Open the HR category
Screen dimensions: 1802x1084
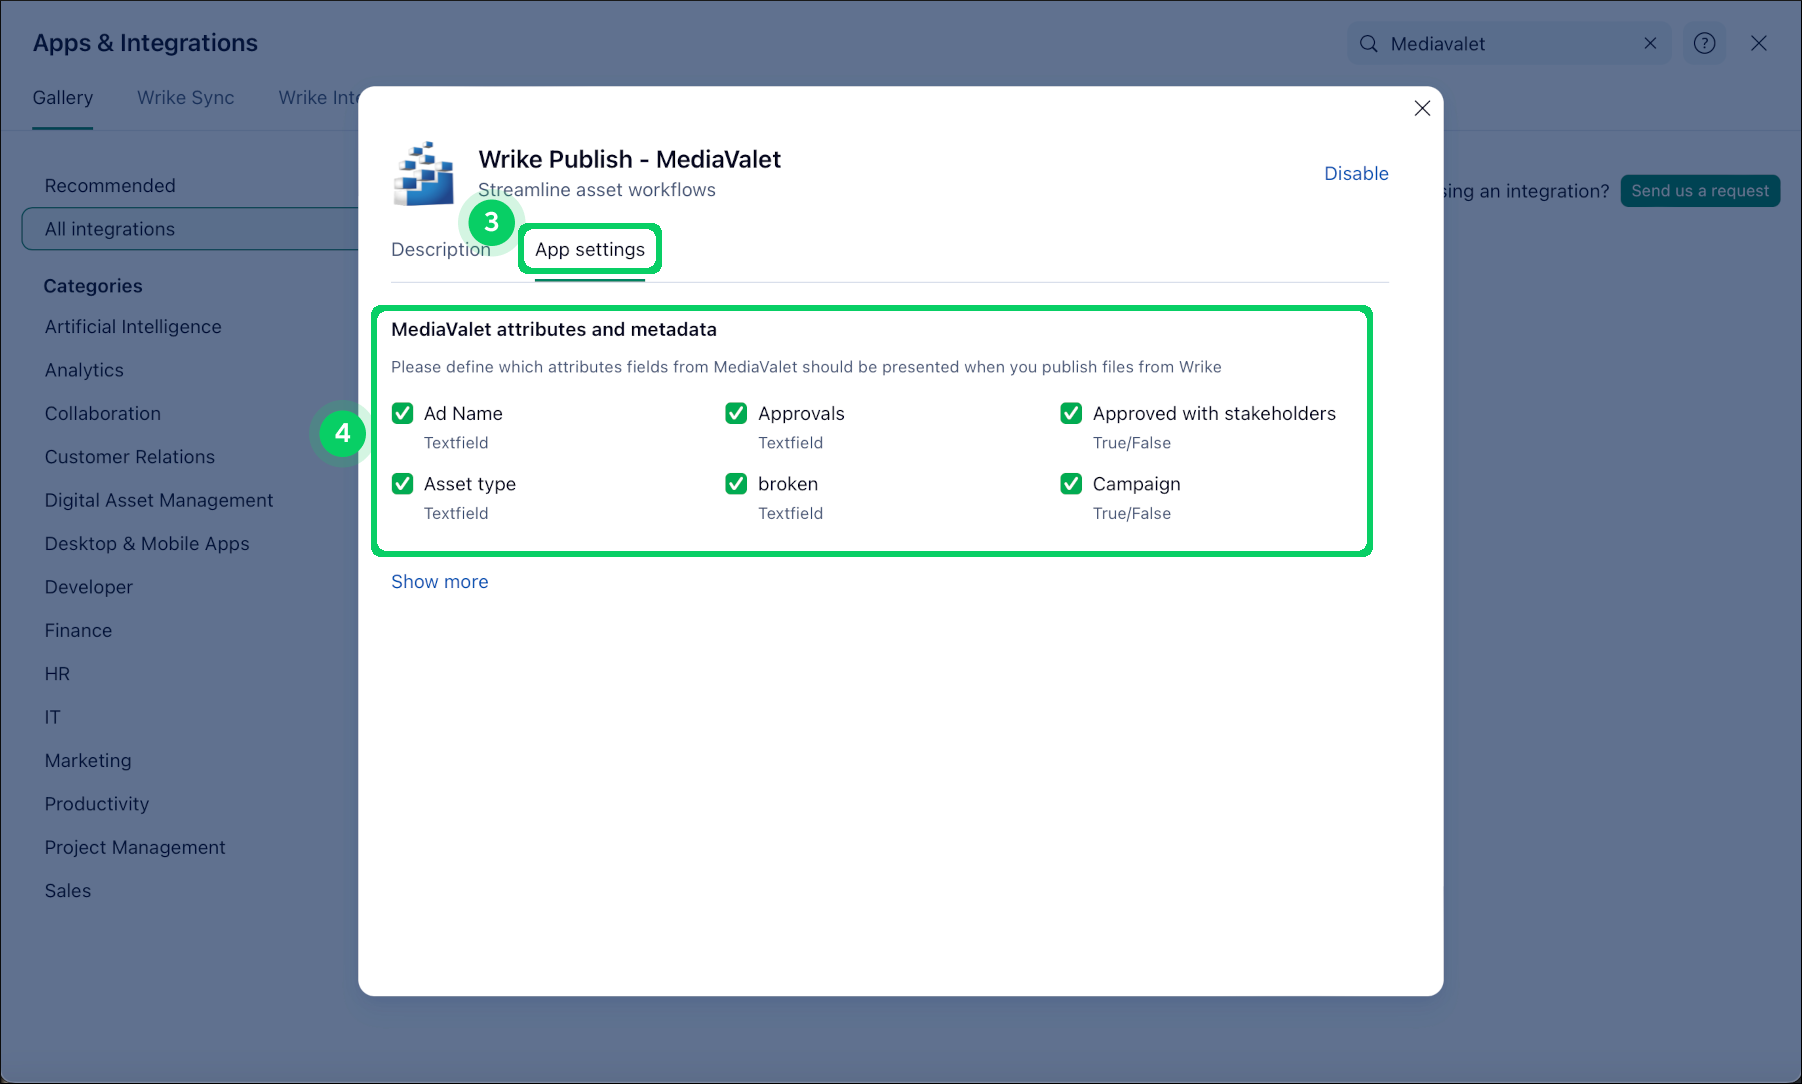click(x=57, y=674)
